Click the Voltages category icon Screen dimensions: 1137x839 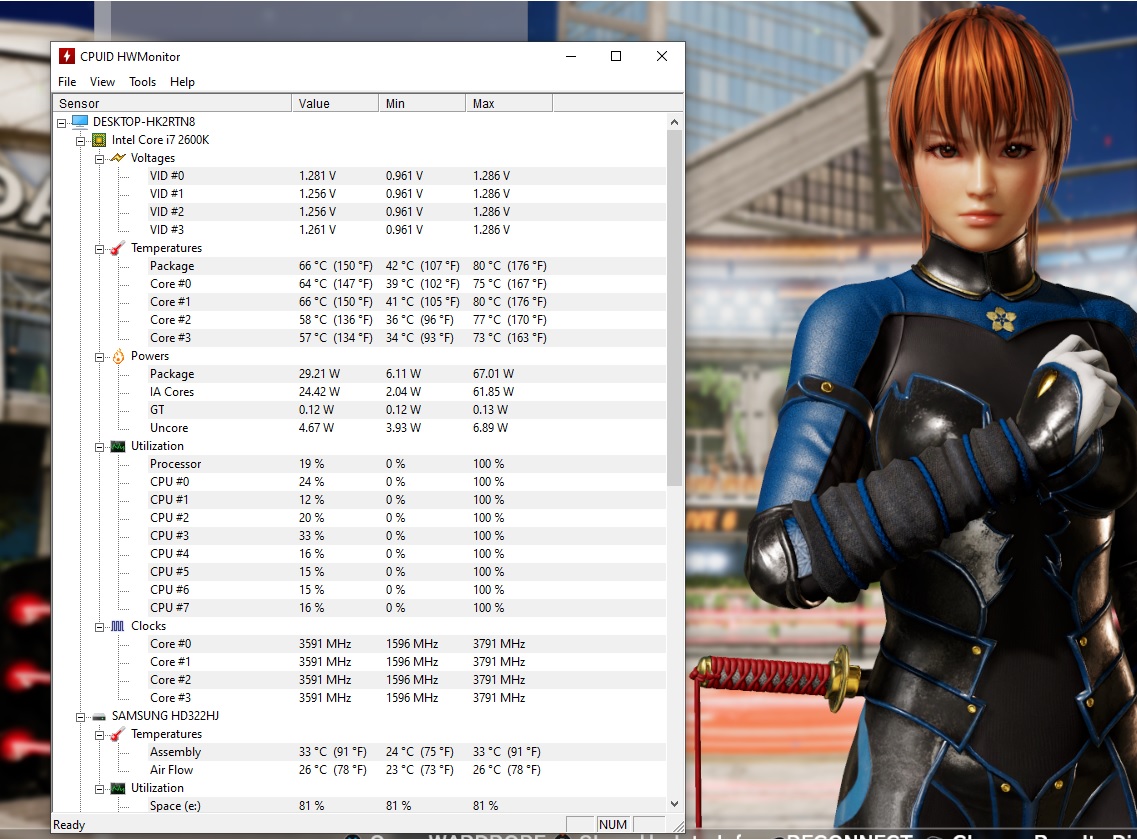pos(117,158)
